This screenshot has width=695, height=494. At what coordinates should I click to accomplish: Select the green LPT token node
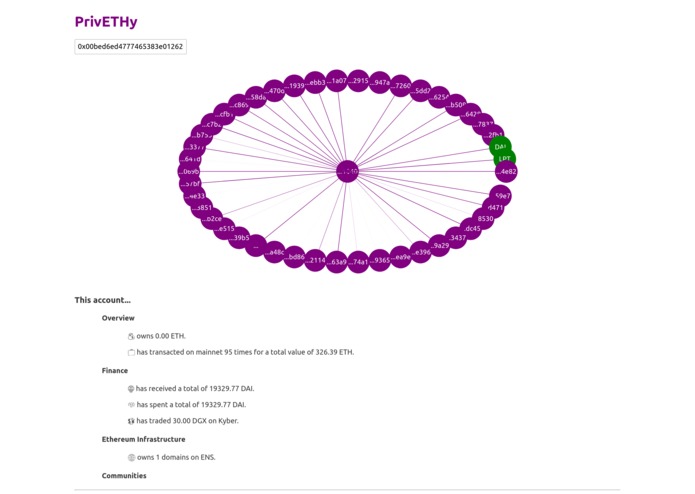coord(504,159)
